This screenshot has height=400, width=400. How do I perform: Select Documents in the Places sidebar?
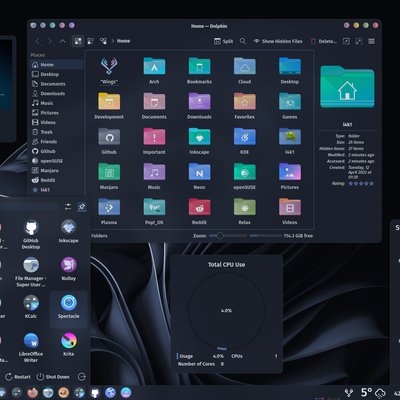pyautogui.click(x=56, y=84)
